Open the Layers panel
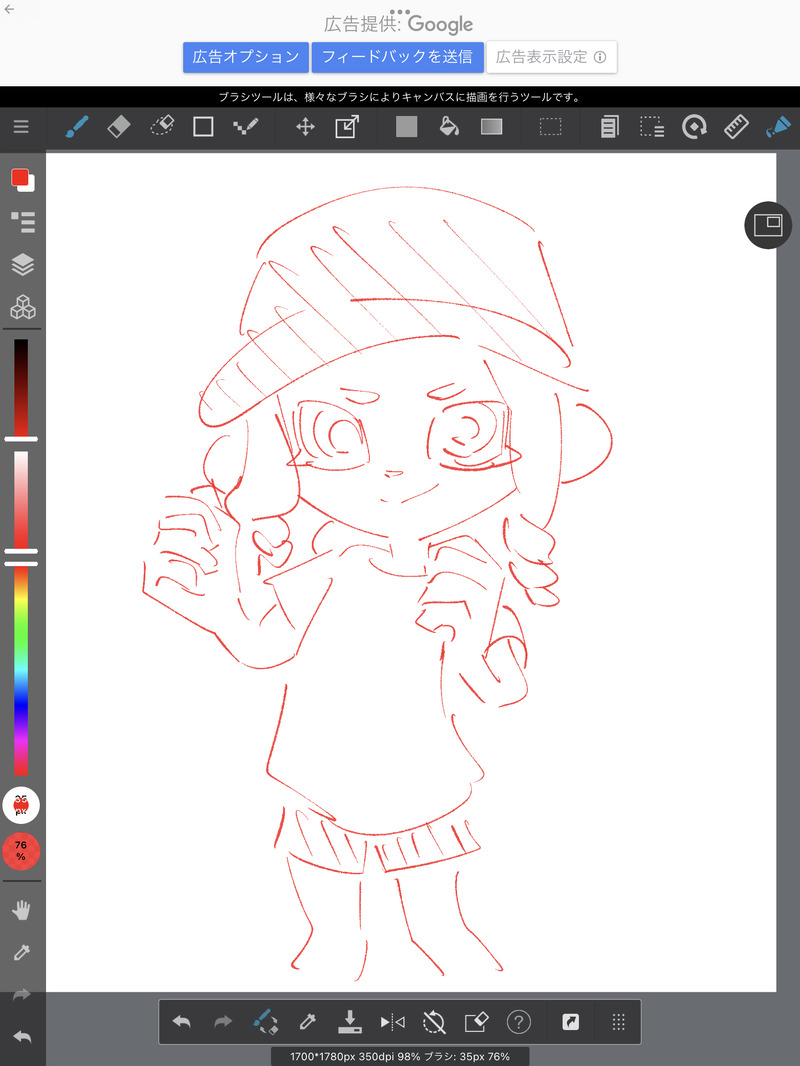This screenshot has height=1066, width=800. (x=22, y=264)
